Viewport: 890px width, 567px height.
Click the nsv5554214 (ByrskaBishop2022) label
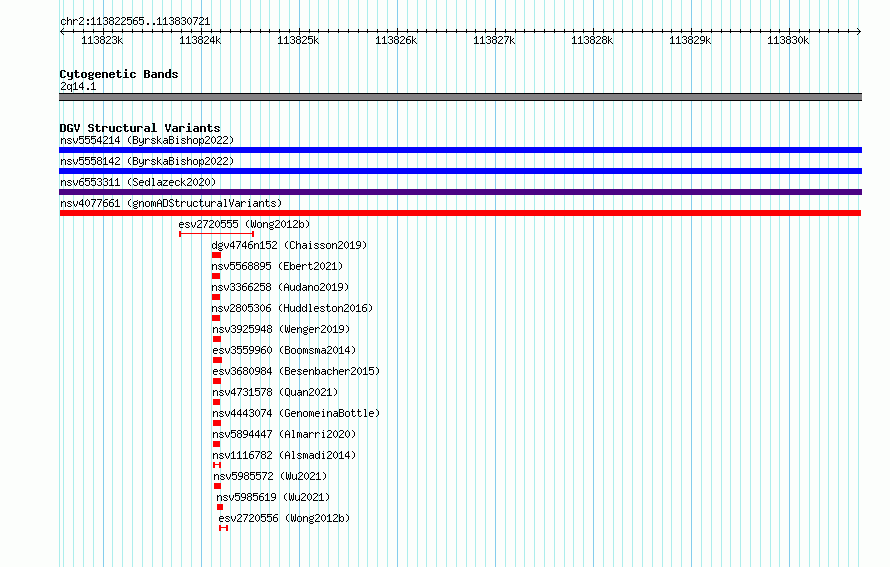pyautogui.click(x=147, y=140)
